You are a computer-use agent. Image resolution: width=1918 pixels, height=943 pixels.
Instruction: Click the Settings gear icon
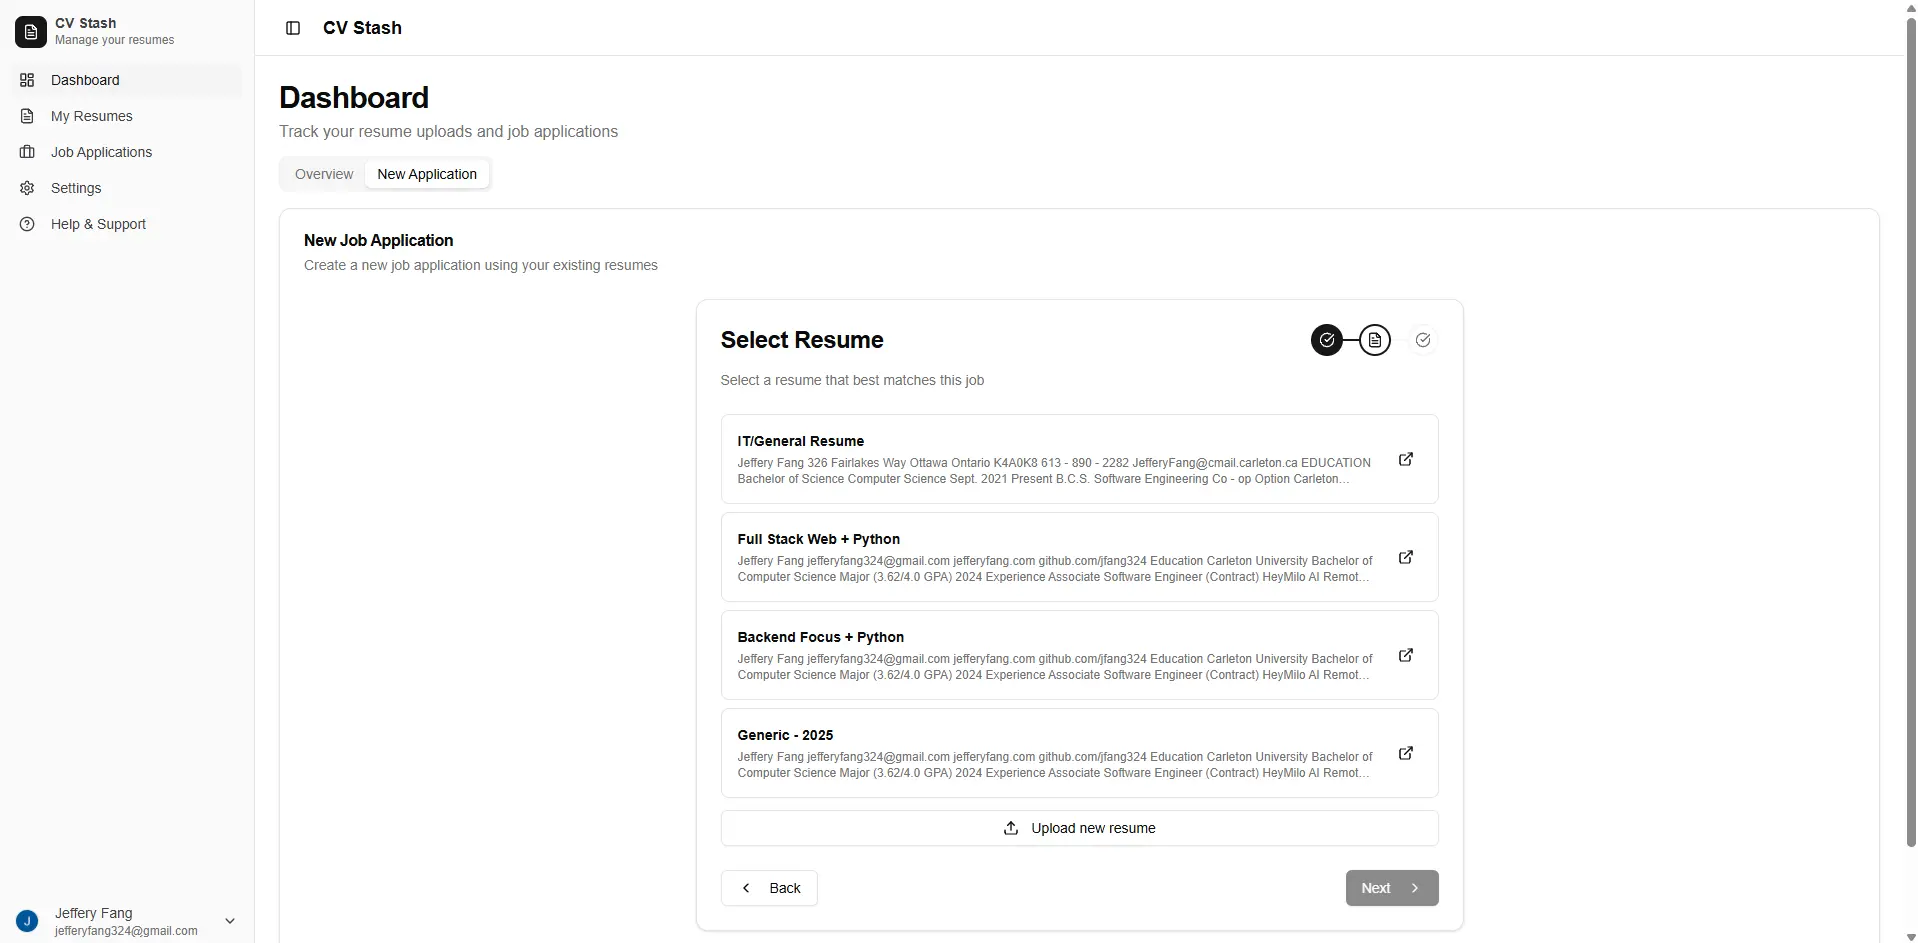click(27, 188)
